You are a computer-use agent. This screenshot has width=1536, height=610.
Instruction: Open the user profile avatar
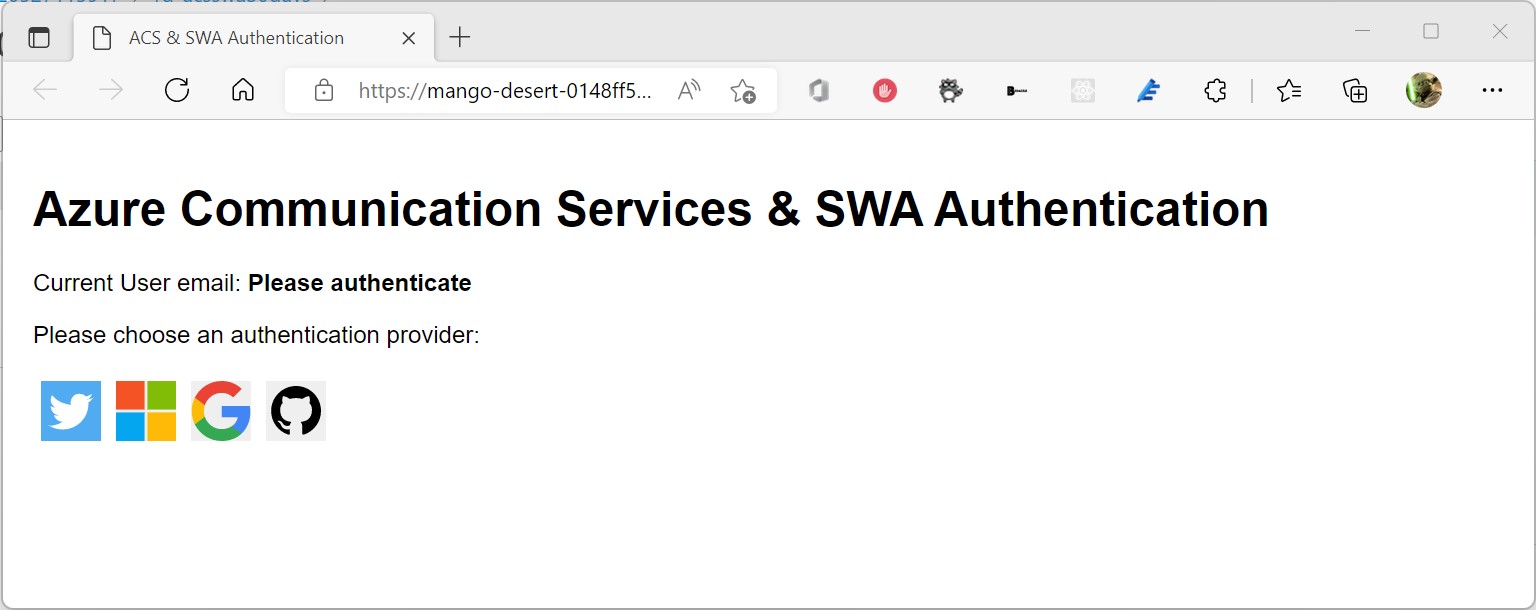click(1424, 90)
